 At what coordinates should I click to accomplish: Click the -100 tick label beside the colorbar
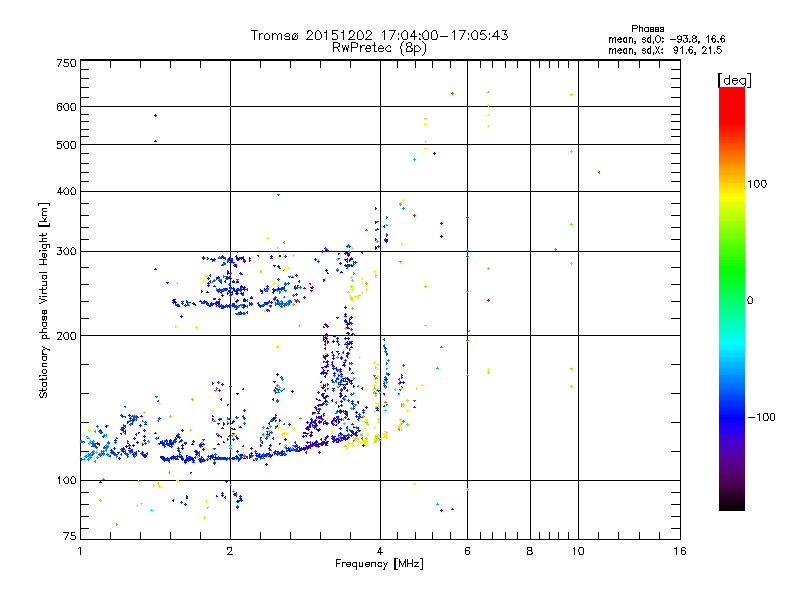click(762, 417)
